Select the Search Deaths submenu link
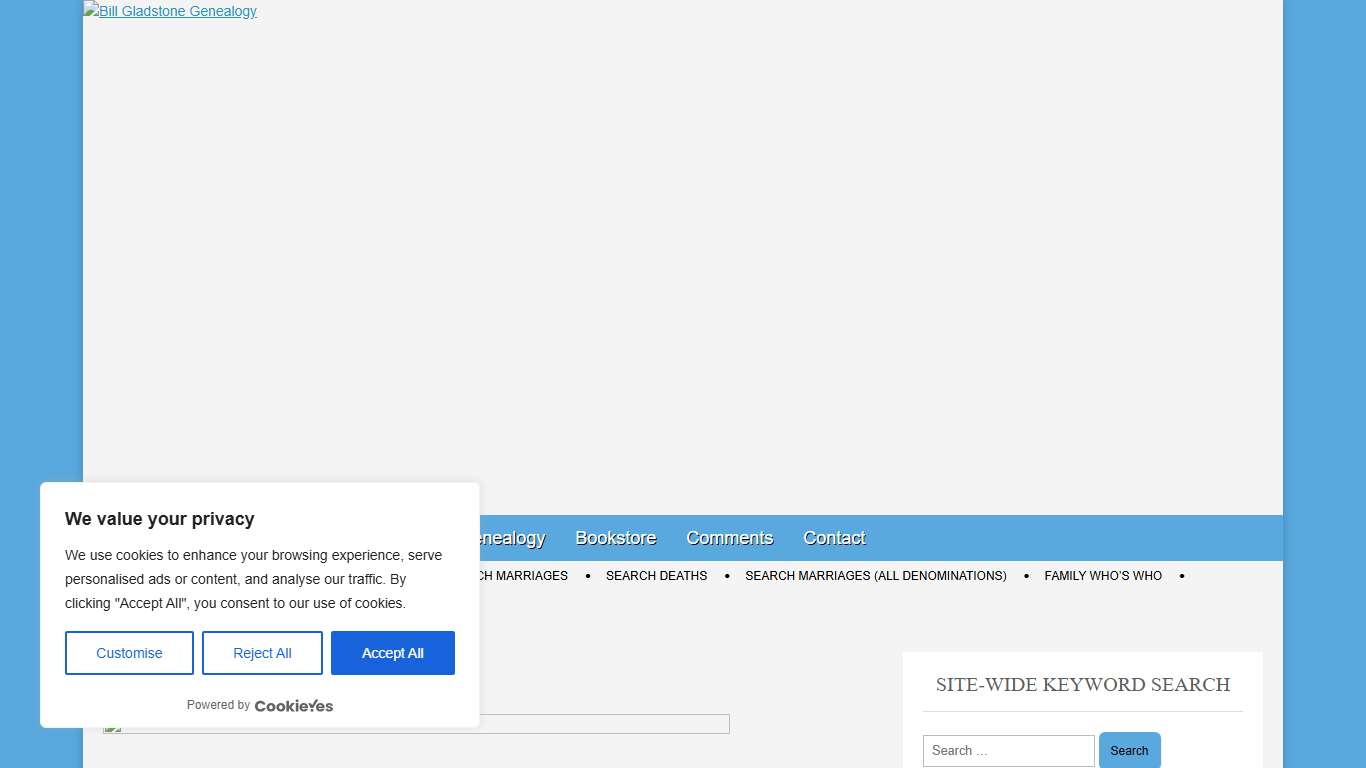1366x768 pixels. (x=656, y=576)
